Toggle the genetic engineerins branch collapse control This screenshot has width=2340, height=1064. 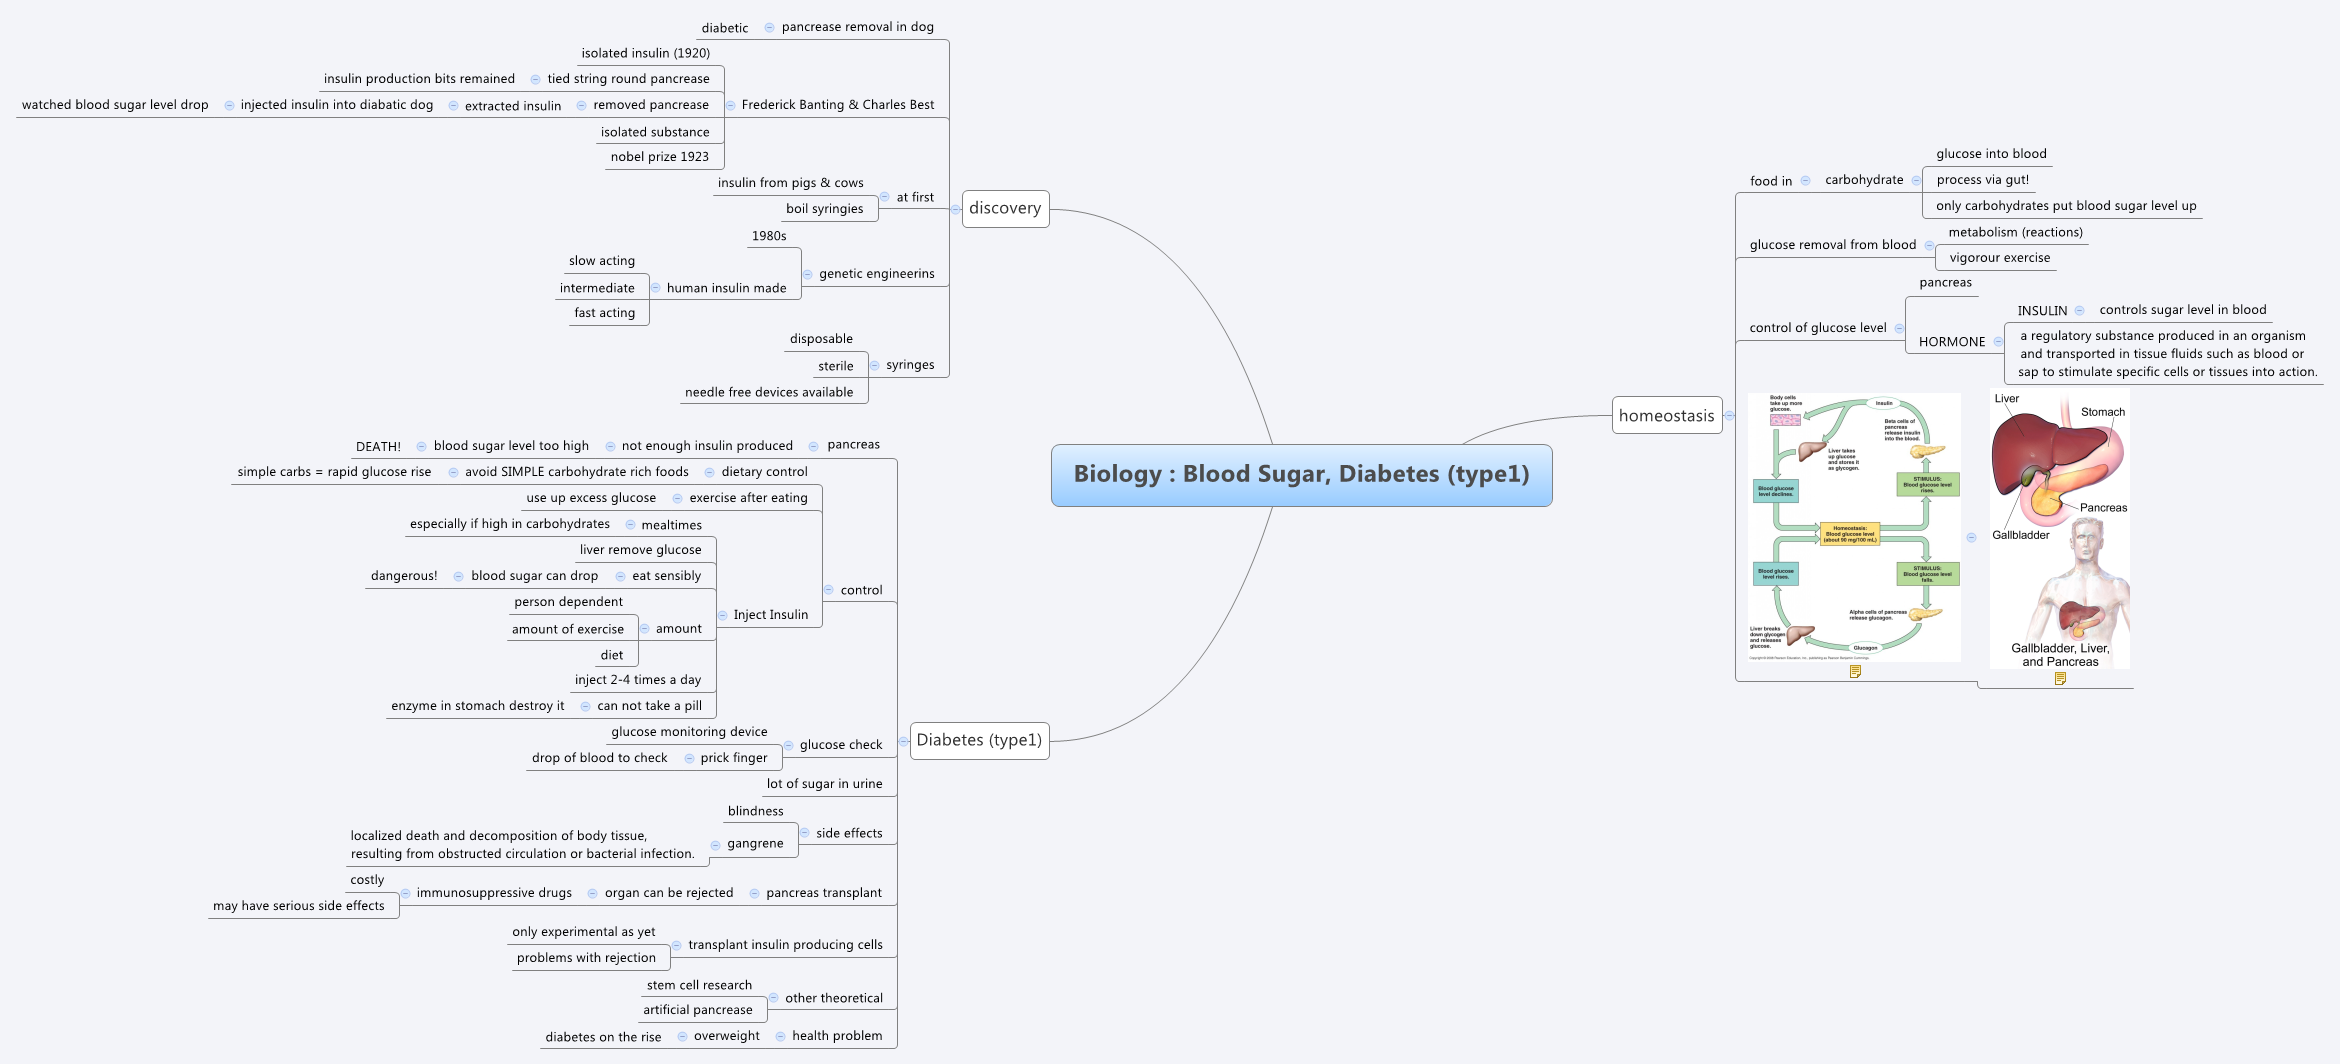807,275
